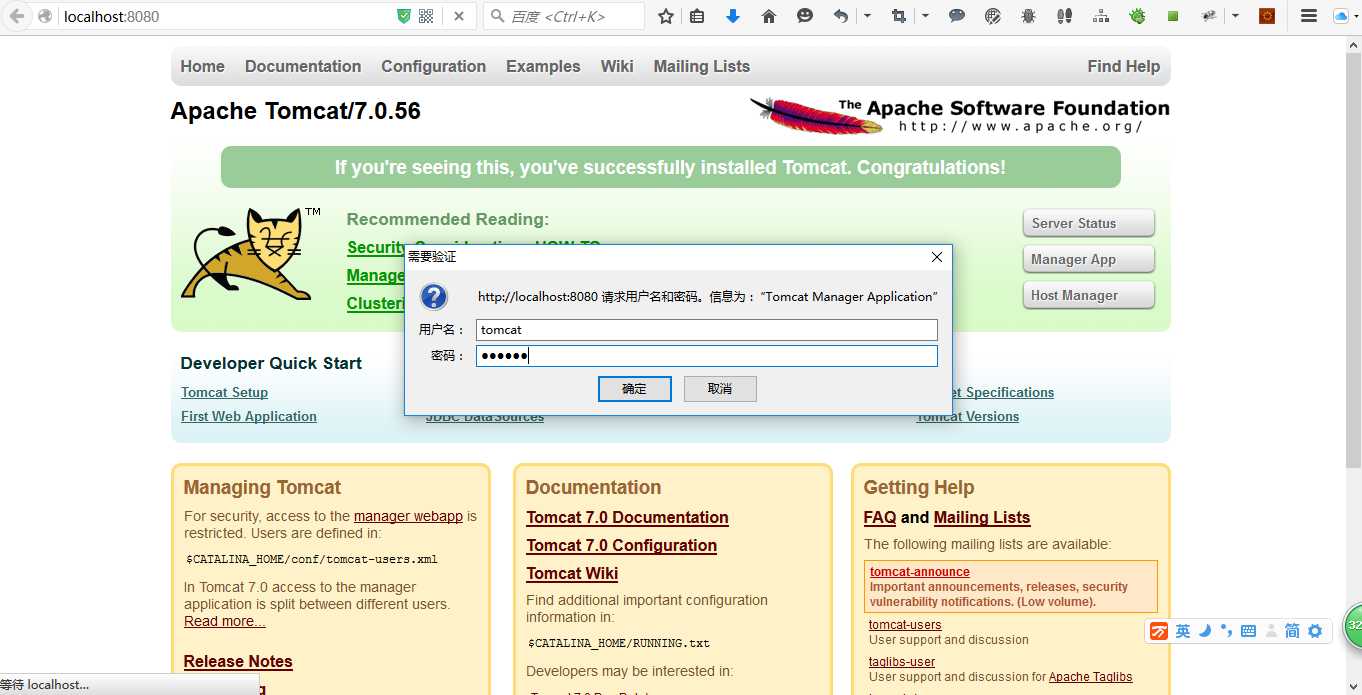Screen dimensions: 1362x695
Task: Click the undo arrow toolbar icon
Action: pyautogui.click(x=840, y=16)
